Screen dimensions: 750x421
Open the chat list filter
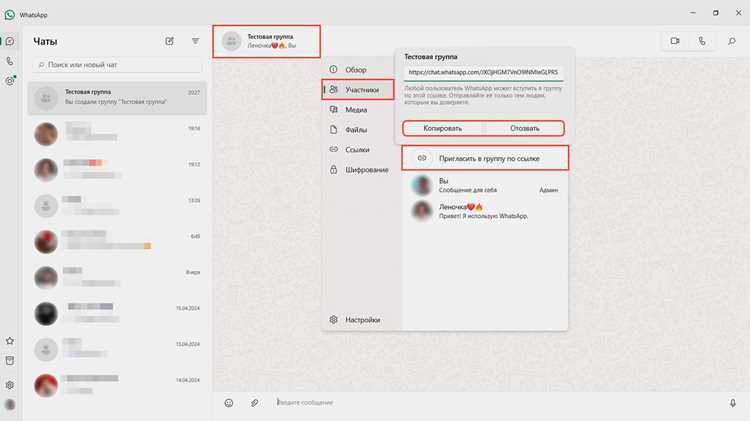(195, 41)
